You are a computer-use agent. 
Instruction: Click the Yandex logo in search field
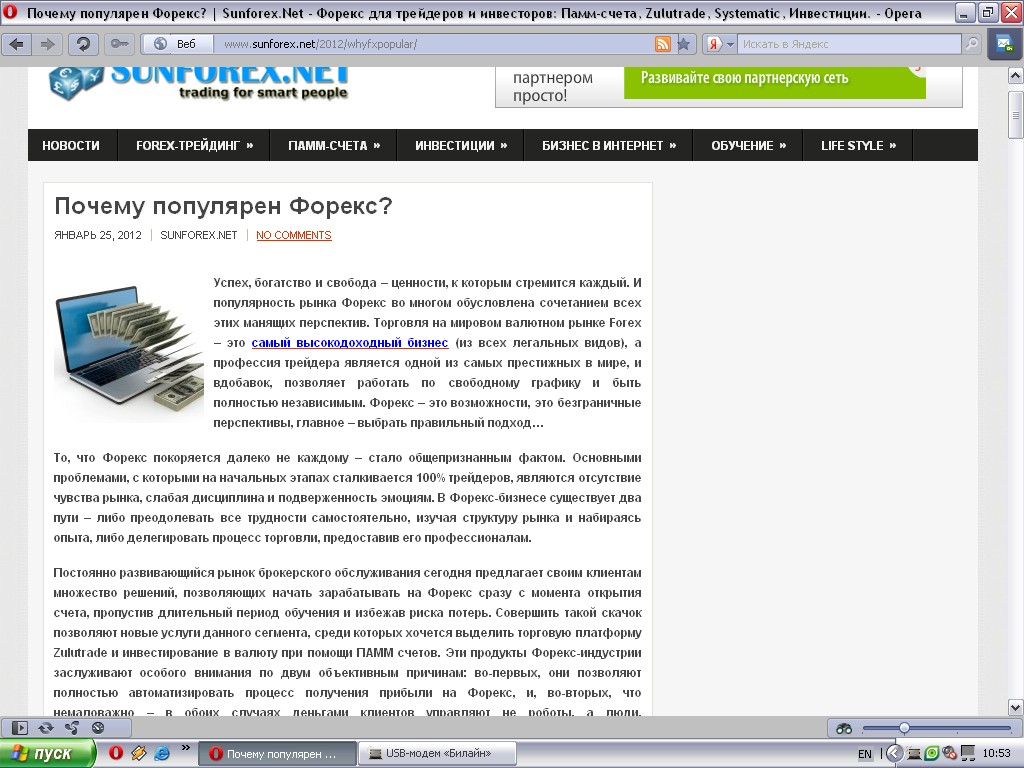click(x=714, y=44)
